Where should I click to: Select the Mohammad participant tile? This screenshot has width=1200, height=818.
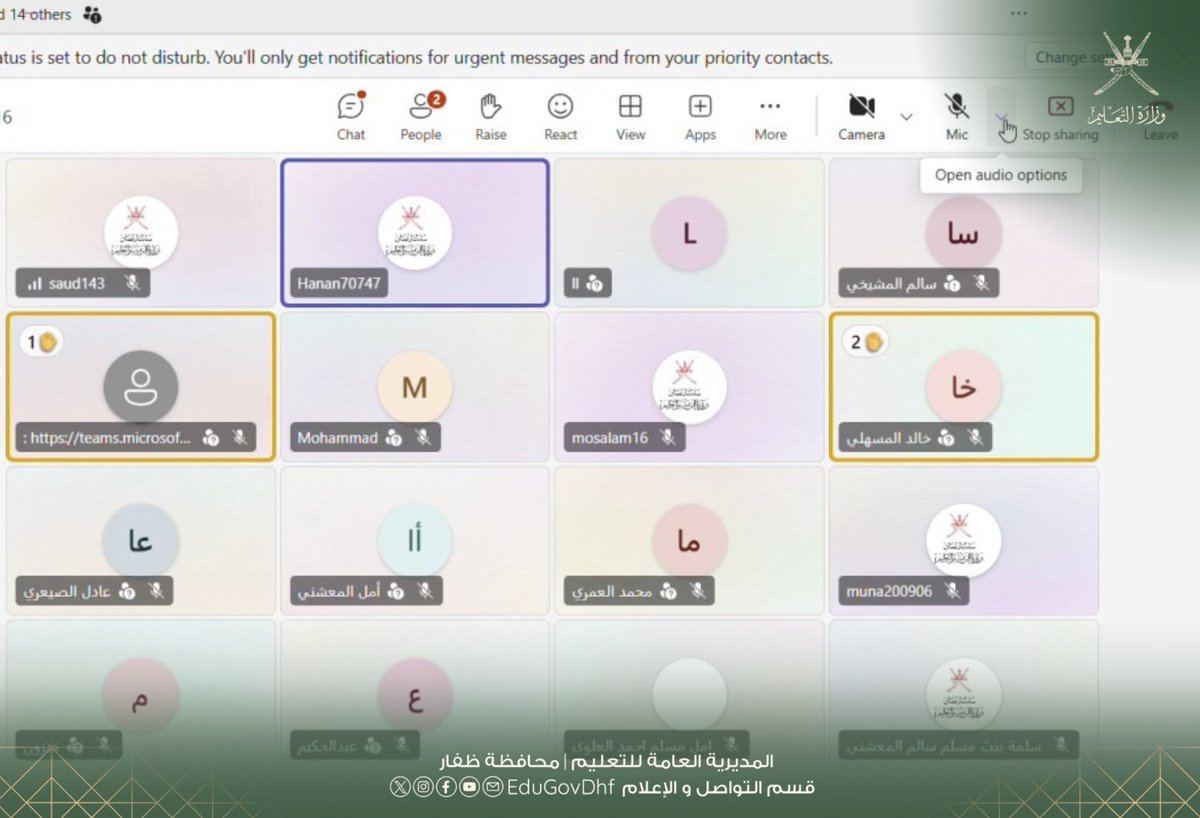(415, 387)
